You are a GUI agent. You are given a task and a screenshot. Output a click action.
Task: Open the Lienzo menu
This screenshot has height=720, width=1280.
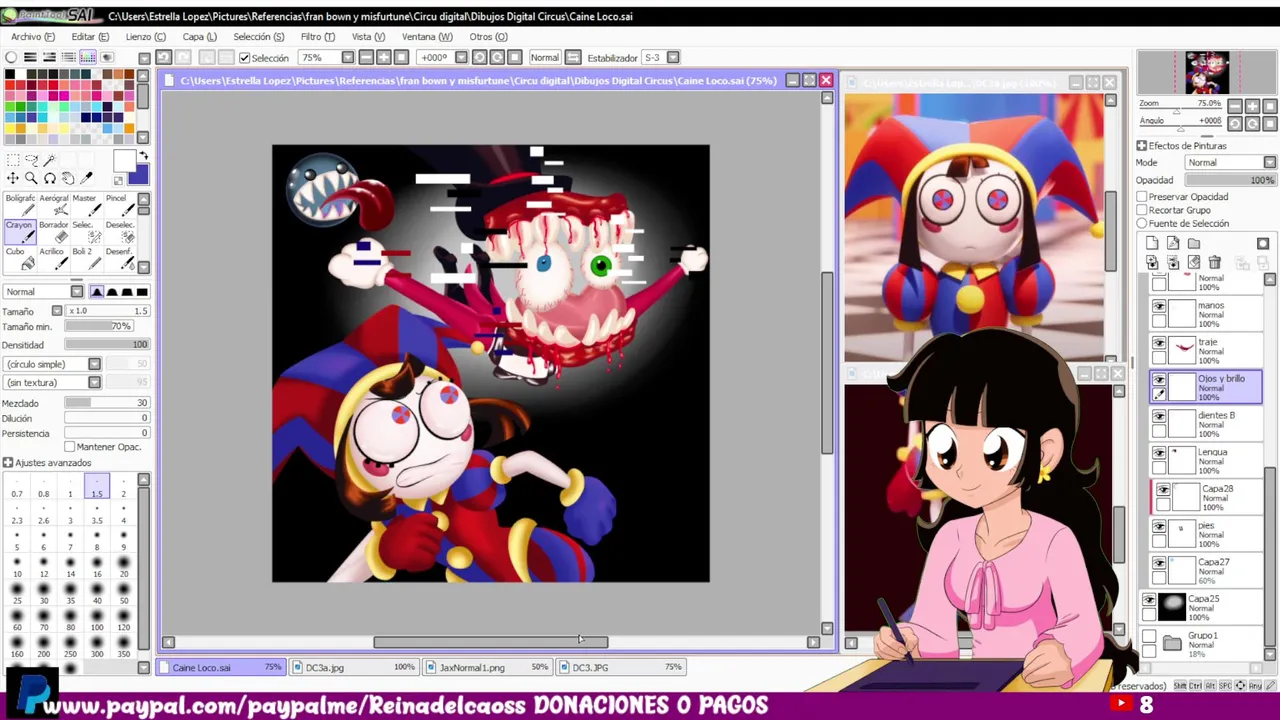point(145,37)
